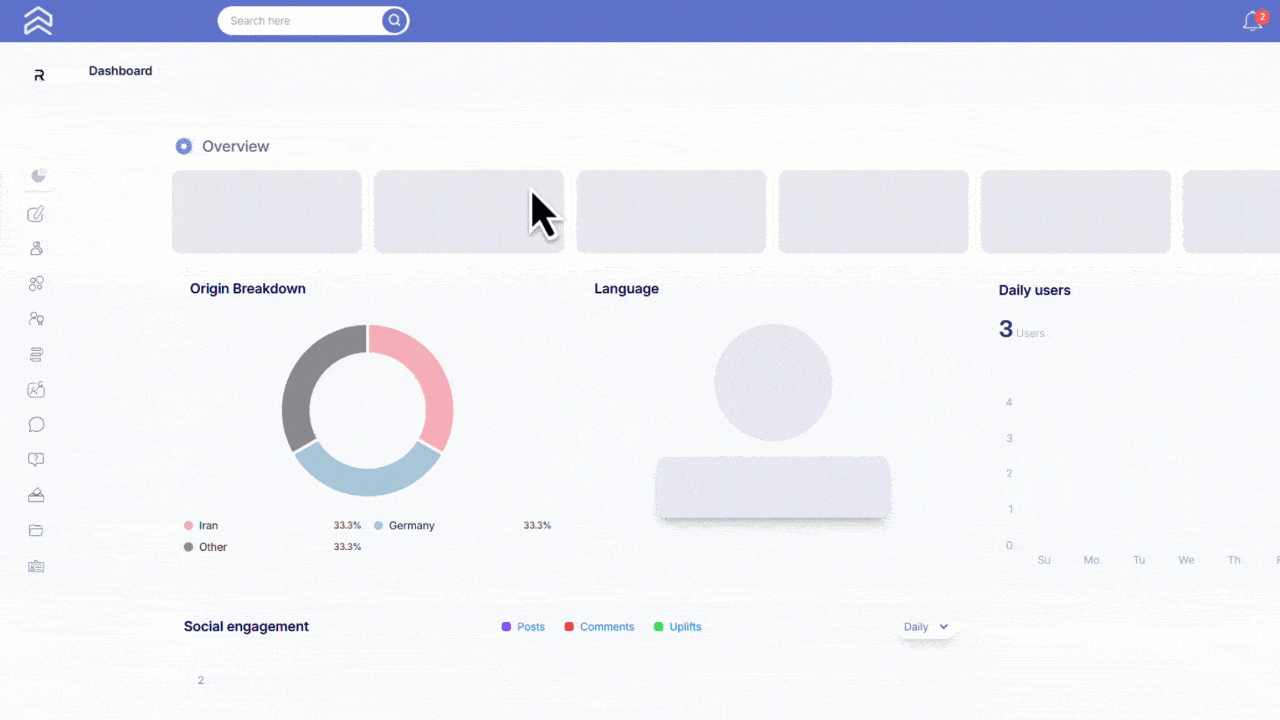
Task: Click the search magnifier button
Action: pyautogui.click(x=395, y=20)
